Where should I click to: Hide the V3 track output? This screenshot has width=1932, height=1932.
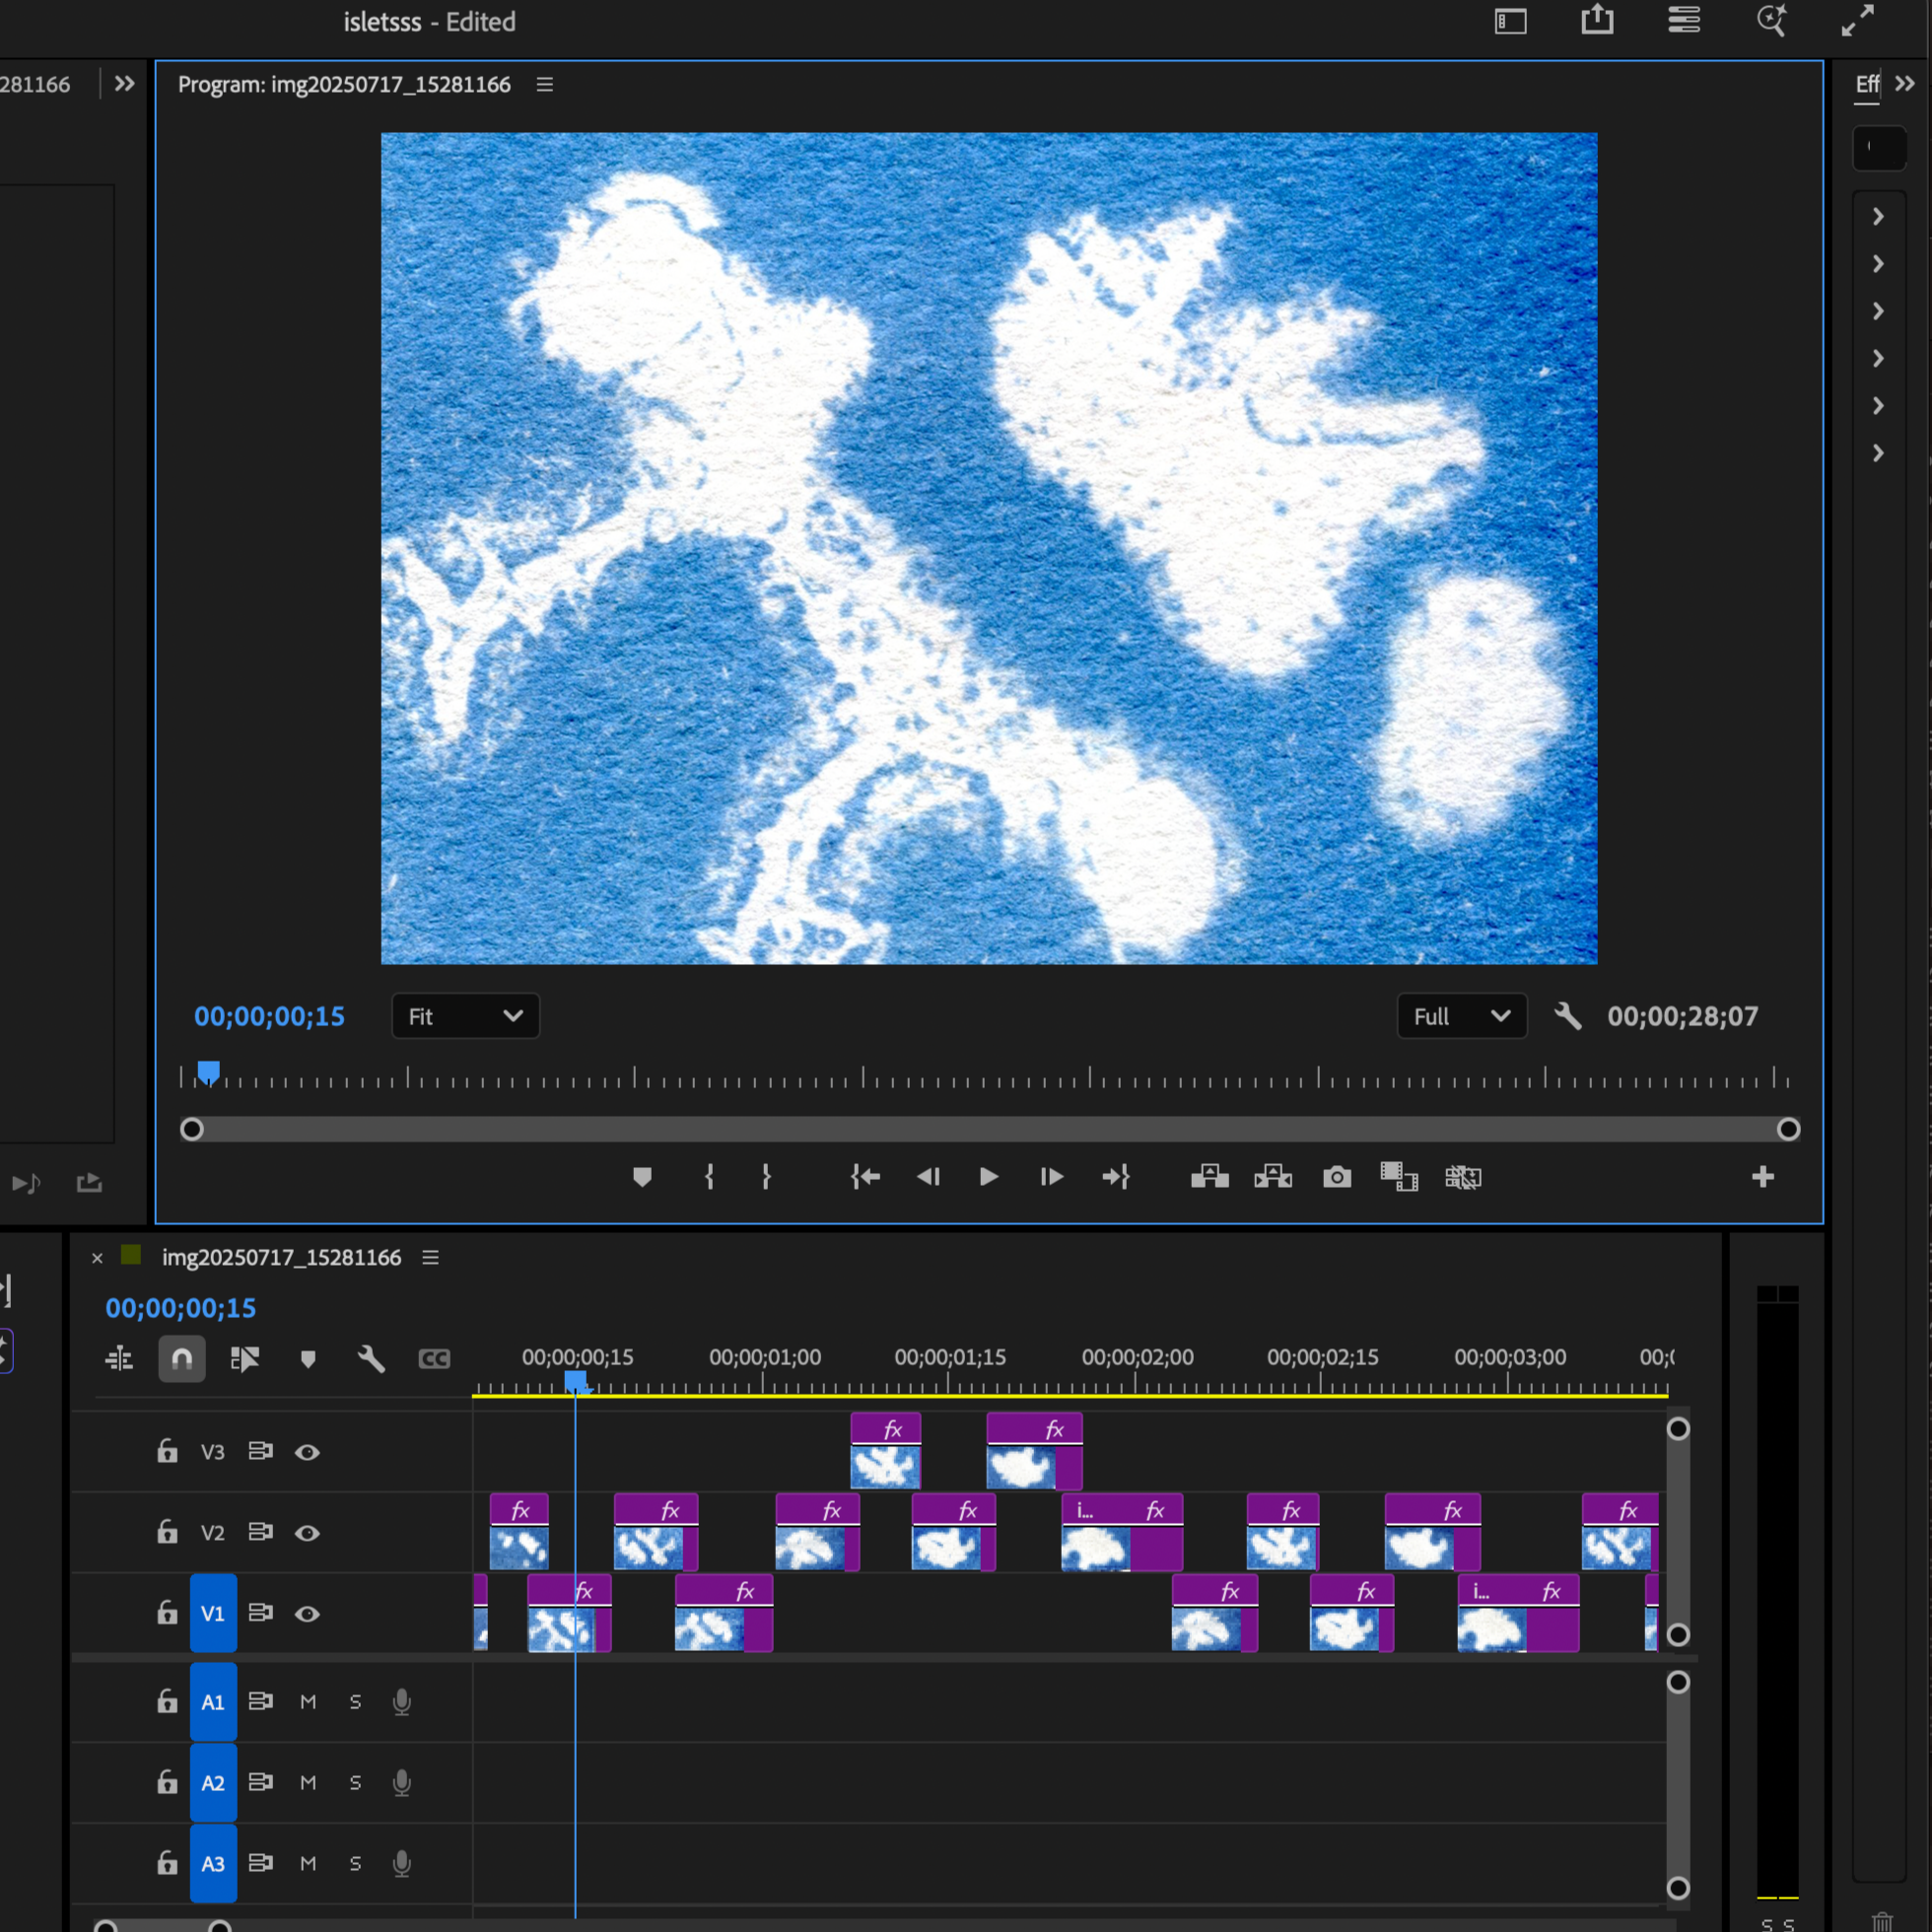[307, 1452]
